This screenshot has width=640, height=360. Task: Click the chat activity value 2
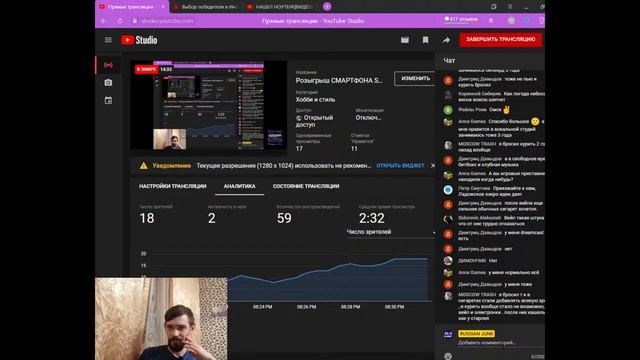[x=211, y=218]
